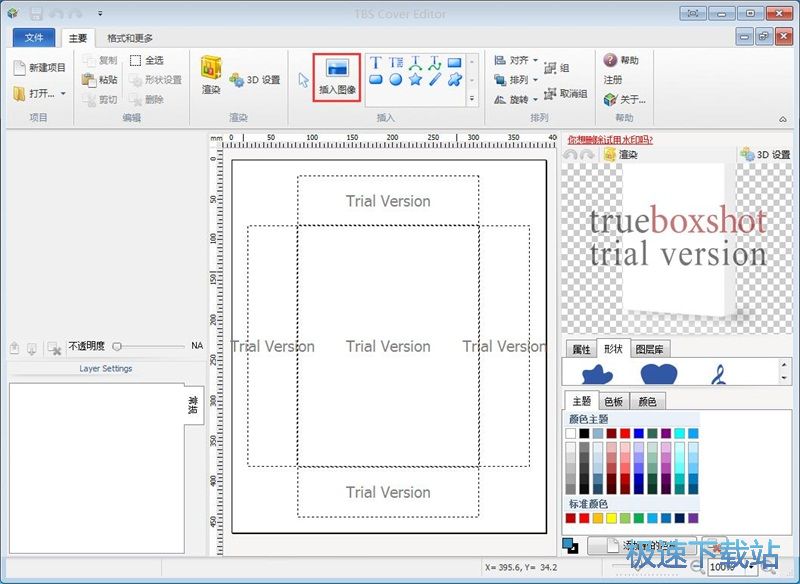Switch to the 图层库 panel tab
The image size is (800, 584).
click(650, 349)
